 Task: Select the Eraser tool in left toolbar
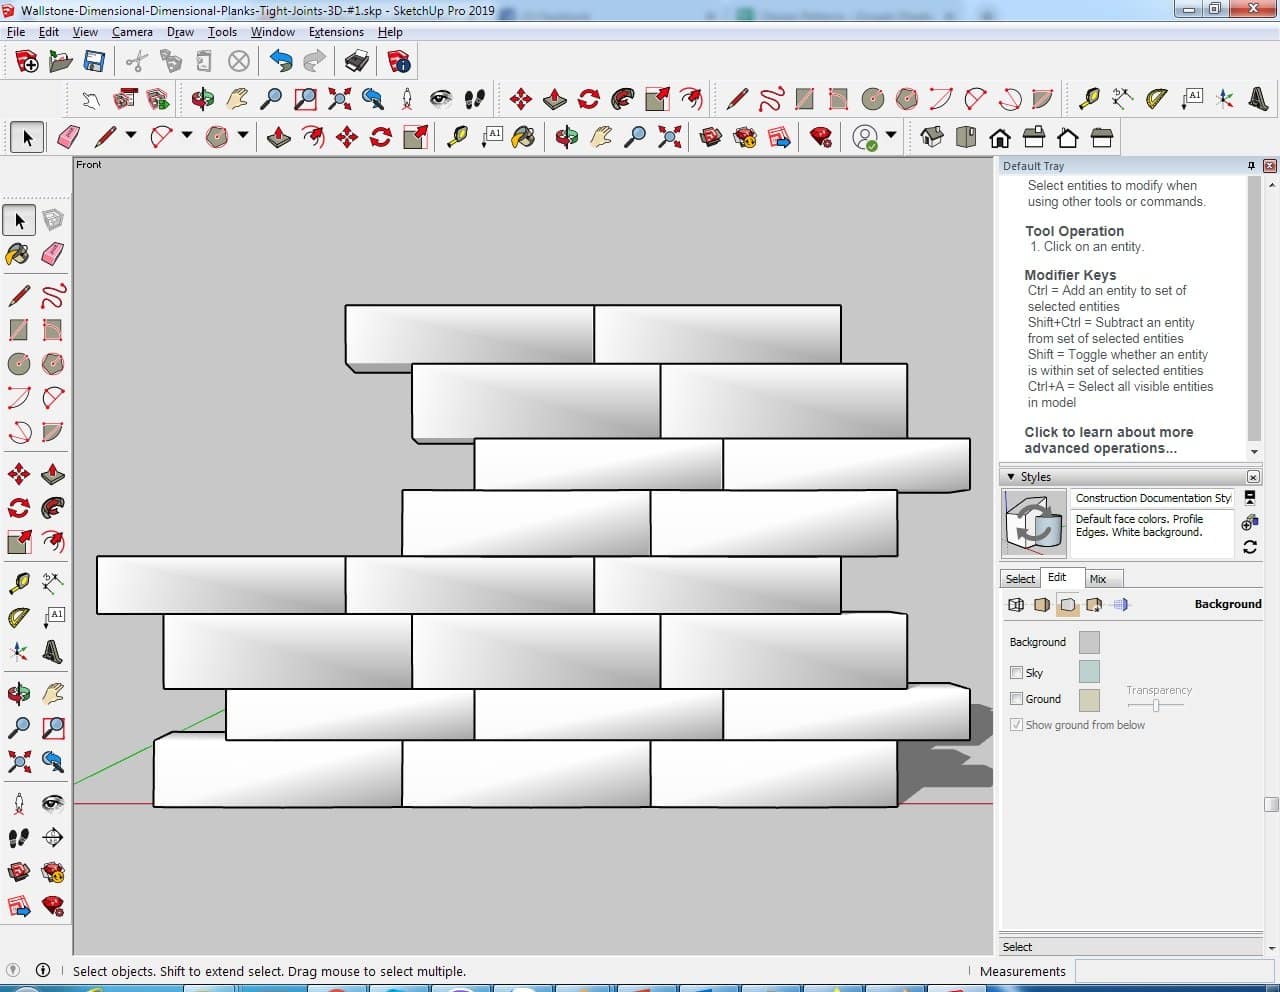click(x=53, y=254)
